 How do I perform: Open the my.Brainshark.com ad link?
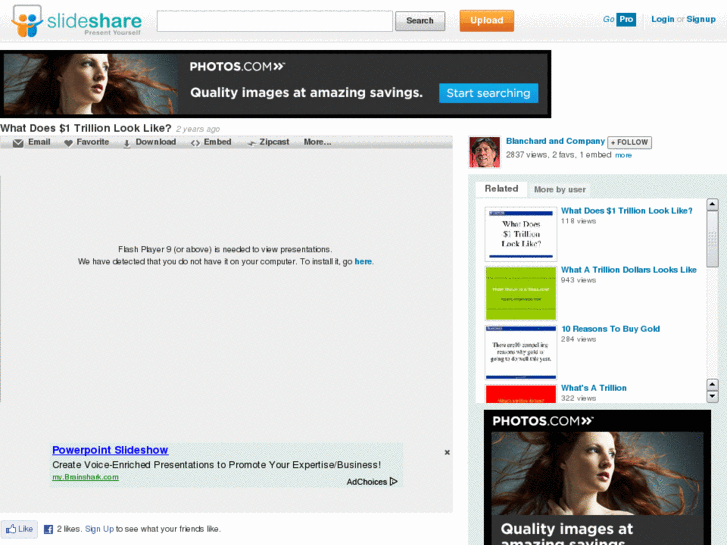tap(85, 477)
